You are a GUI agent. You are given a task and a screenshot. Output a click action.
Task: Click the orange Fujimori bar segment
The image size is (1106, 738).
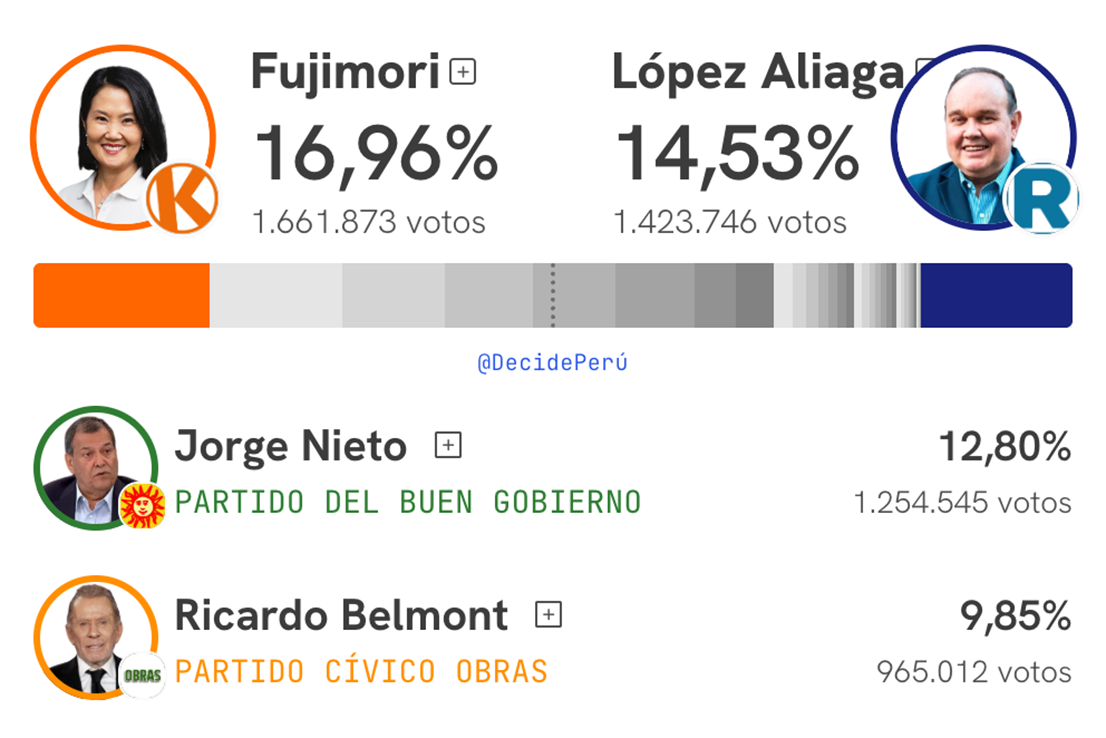(x=121, y=296)
